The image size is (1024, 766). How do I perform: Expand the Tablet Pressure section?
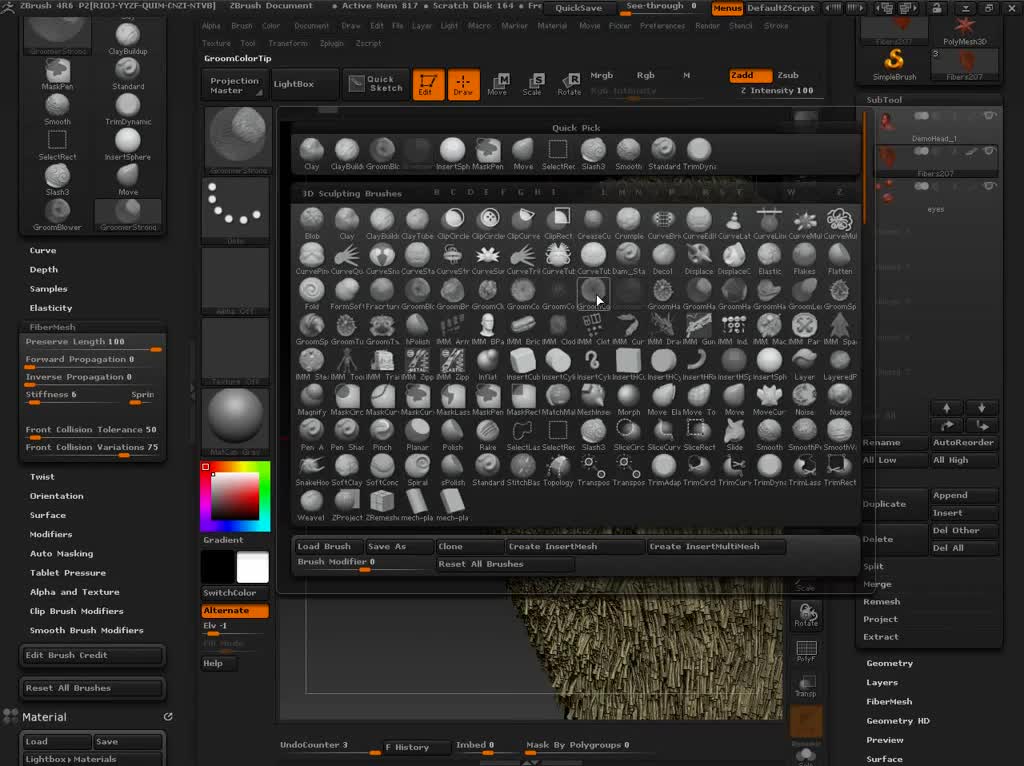click(x=68, y=573)
